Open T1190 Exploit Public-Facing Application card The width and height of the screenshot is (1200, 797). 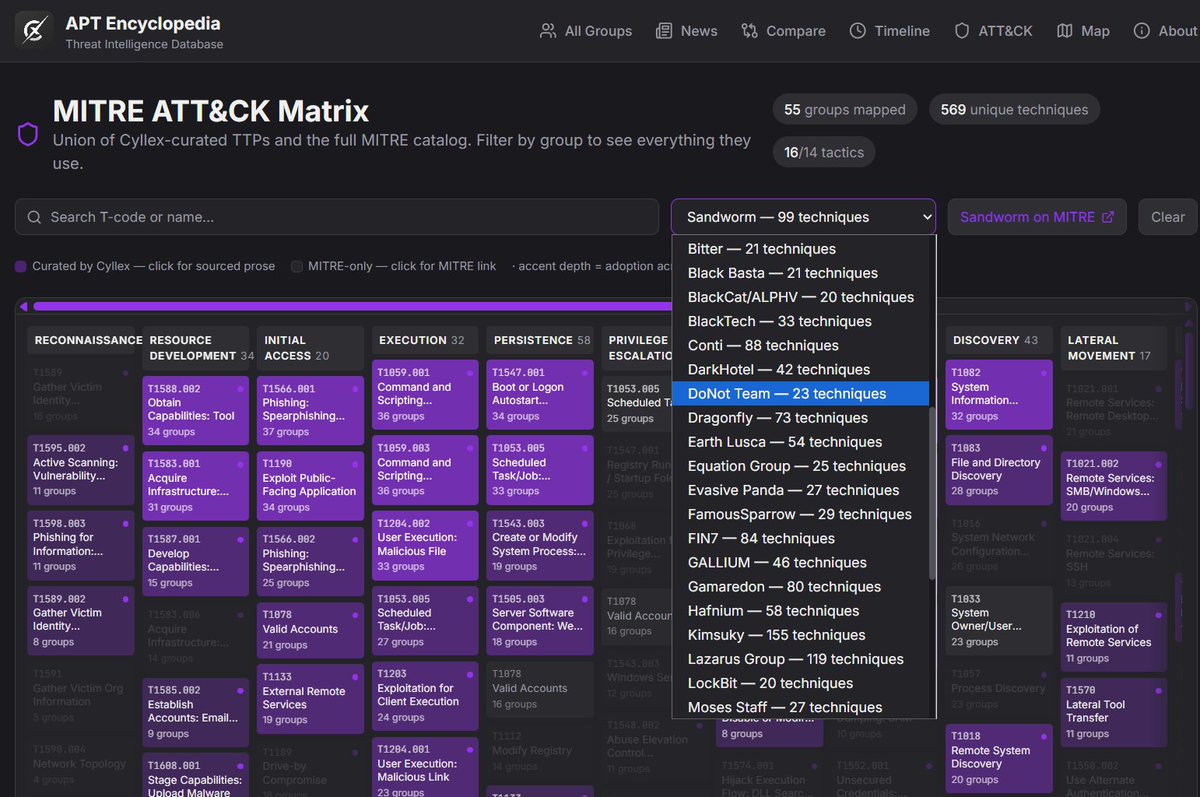311,485
